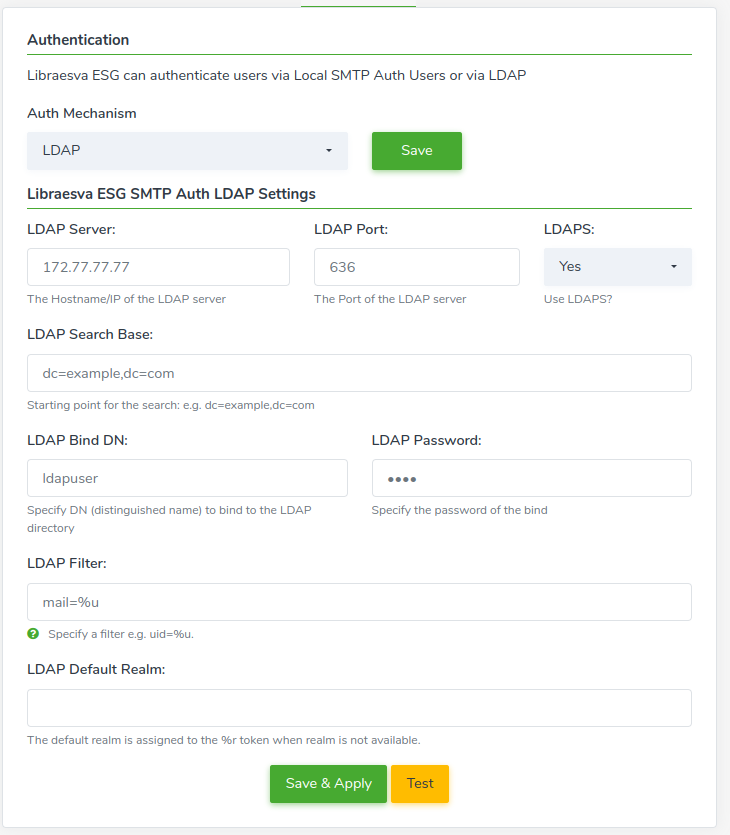Click the LDAP Default Realm field

(x=359, y=708)
